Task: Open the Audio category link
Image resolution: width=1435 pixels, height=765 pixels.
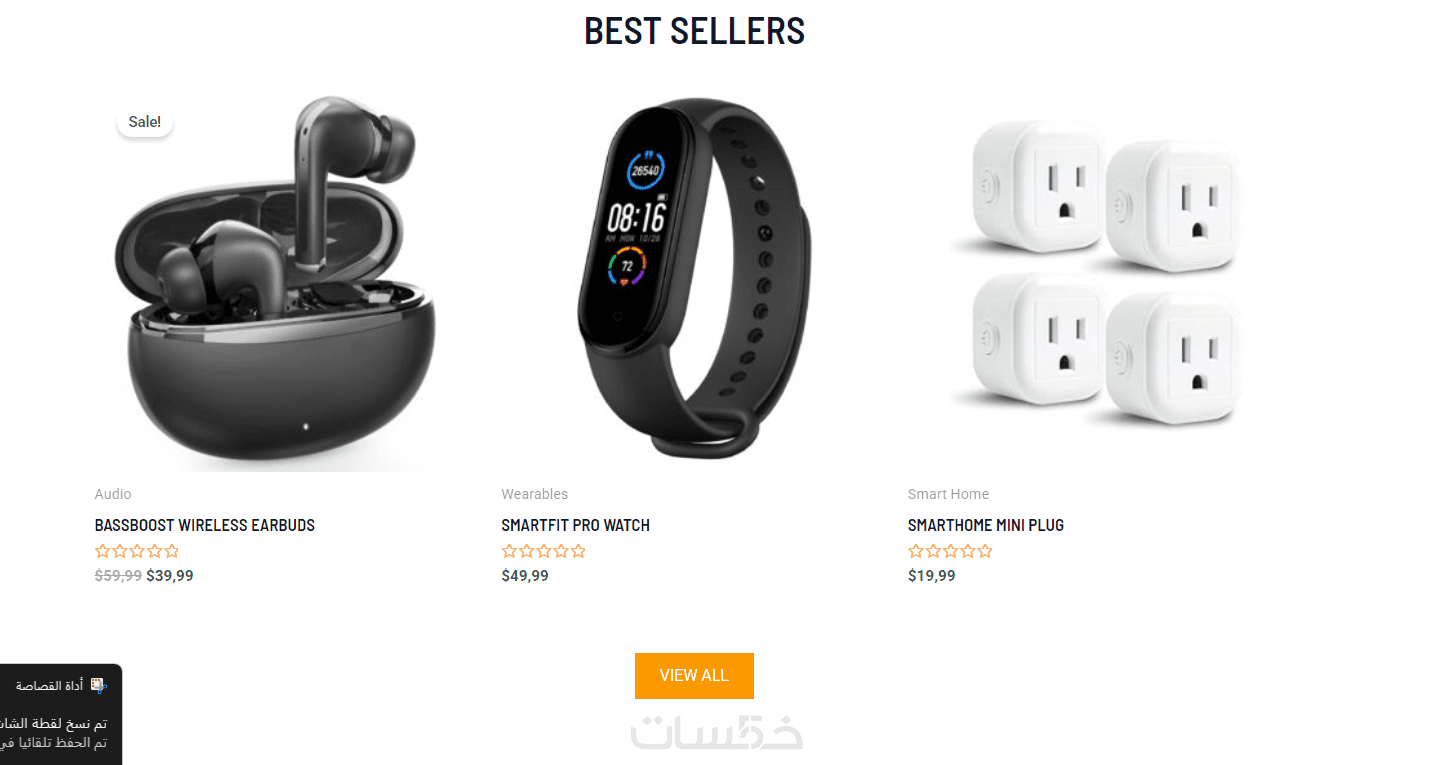Action: 113,494
